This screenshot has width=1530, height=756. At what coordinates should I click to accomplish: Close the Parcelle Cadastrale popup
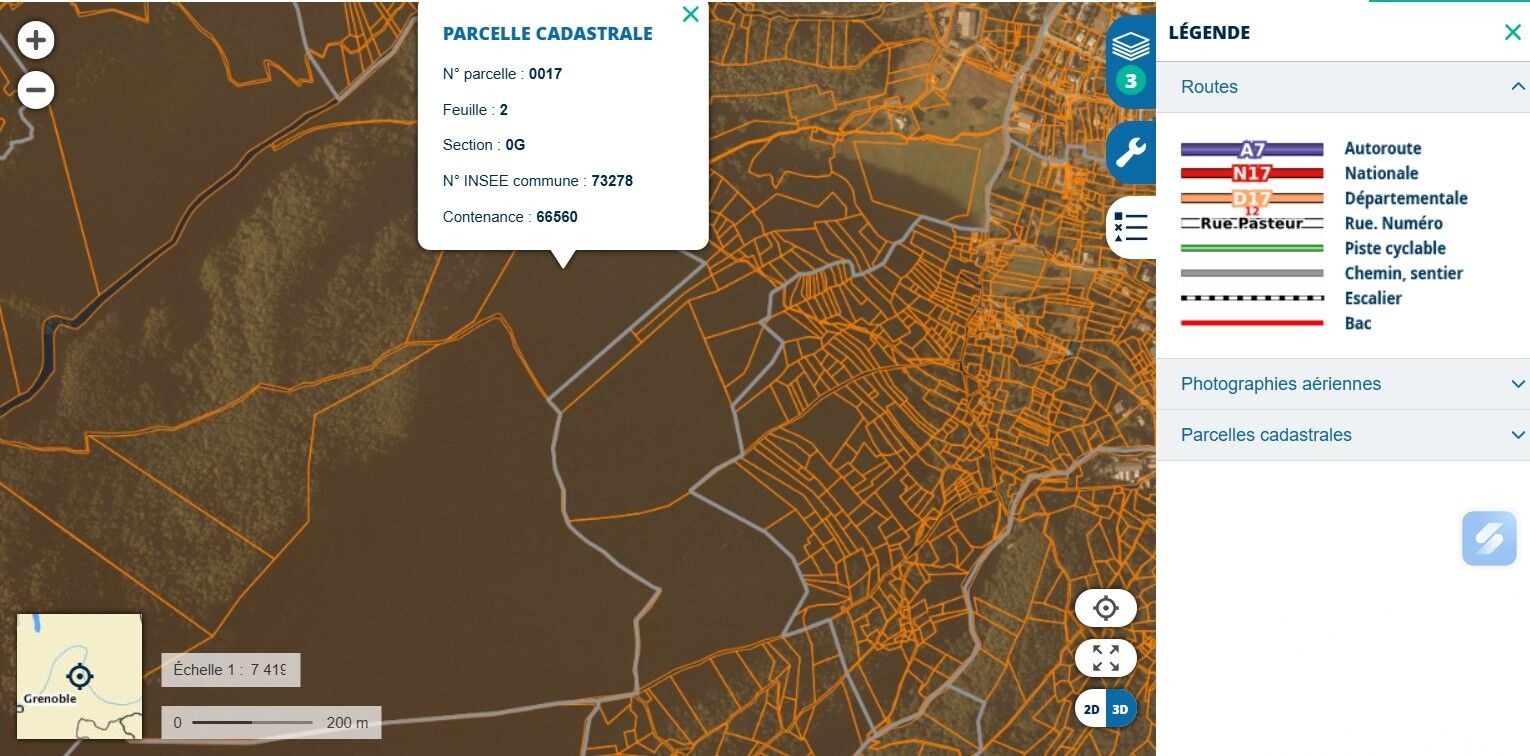[x=690, y=14]
